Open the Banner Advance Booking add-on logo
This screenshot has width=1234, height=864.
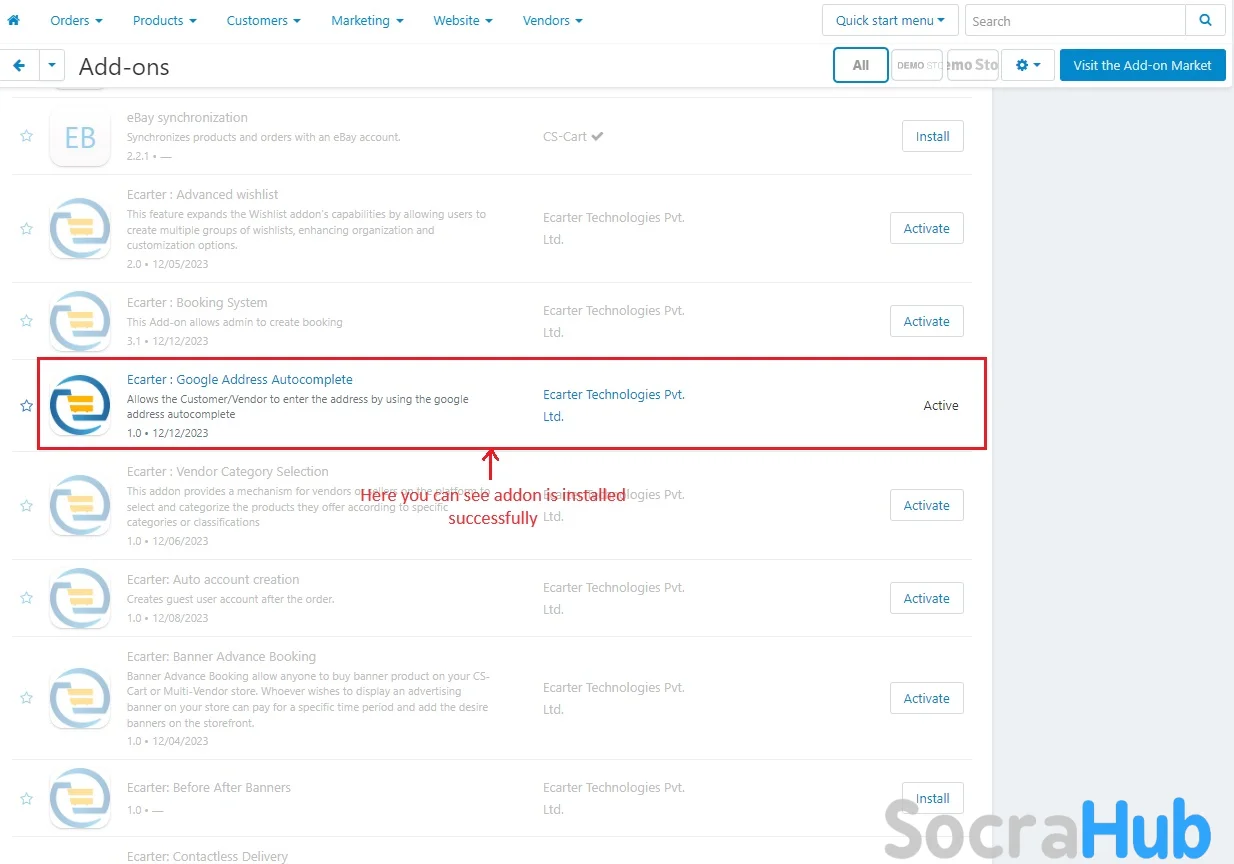pos(80,698)
